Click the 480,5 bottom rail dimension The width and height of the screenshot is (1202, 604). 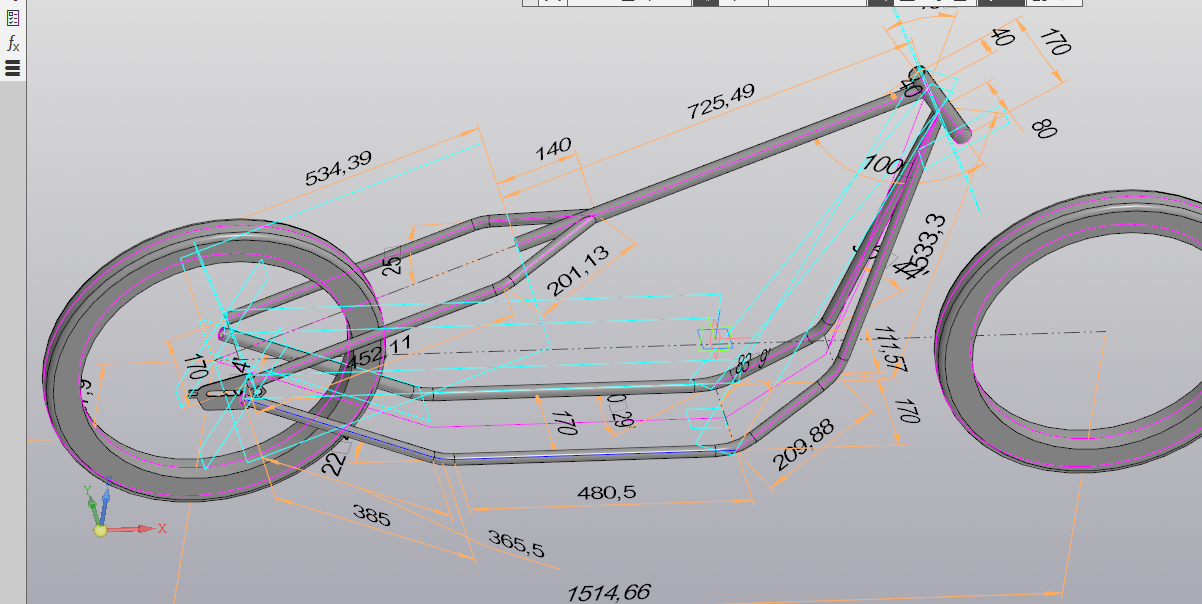point(607,492)
